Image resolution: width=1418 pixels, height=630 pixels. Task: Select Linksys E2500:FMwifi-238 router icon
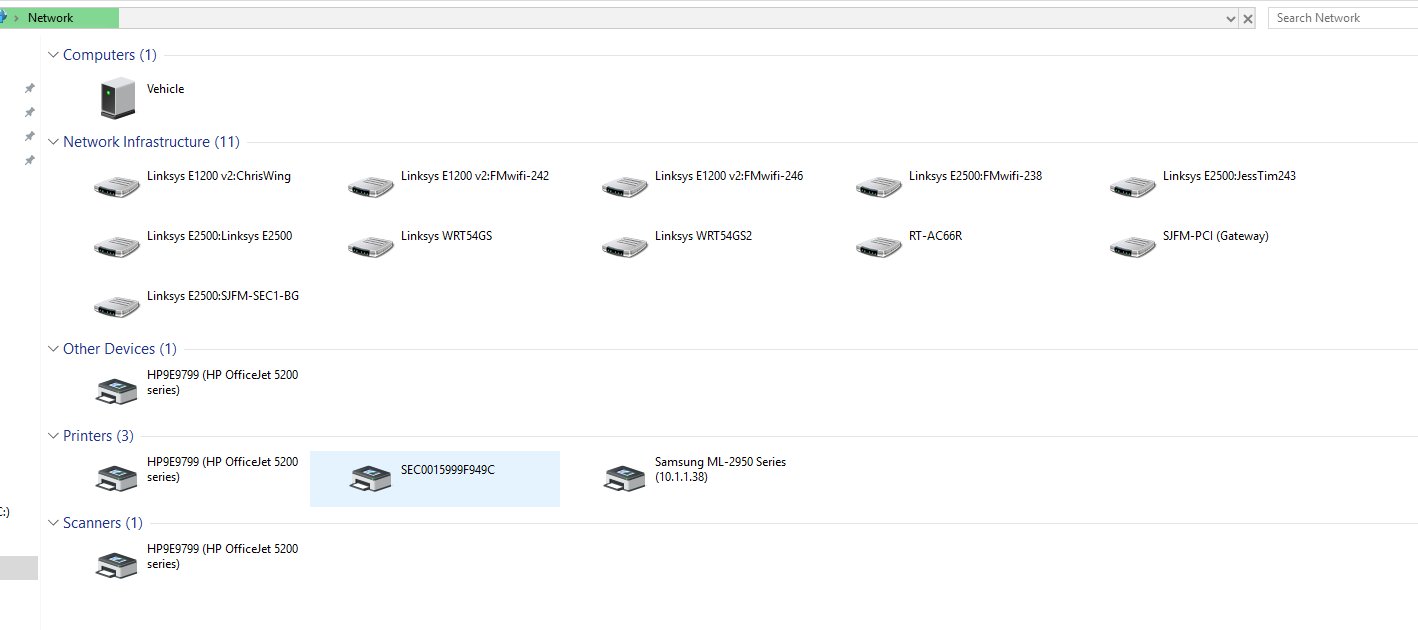[879, 186]
